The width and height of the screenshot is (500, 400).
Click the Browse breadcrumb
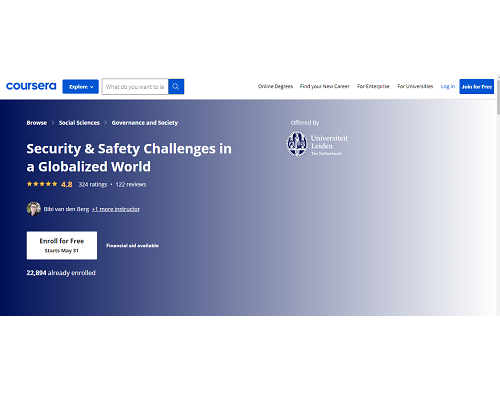[x=37, y=123]
